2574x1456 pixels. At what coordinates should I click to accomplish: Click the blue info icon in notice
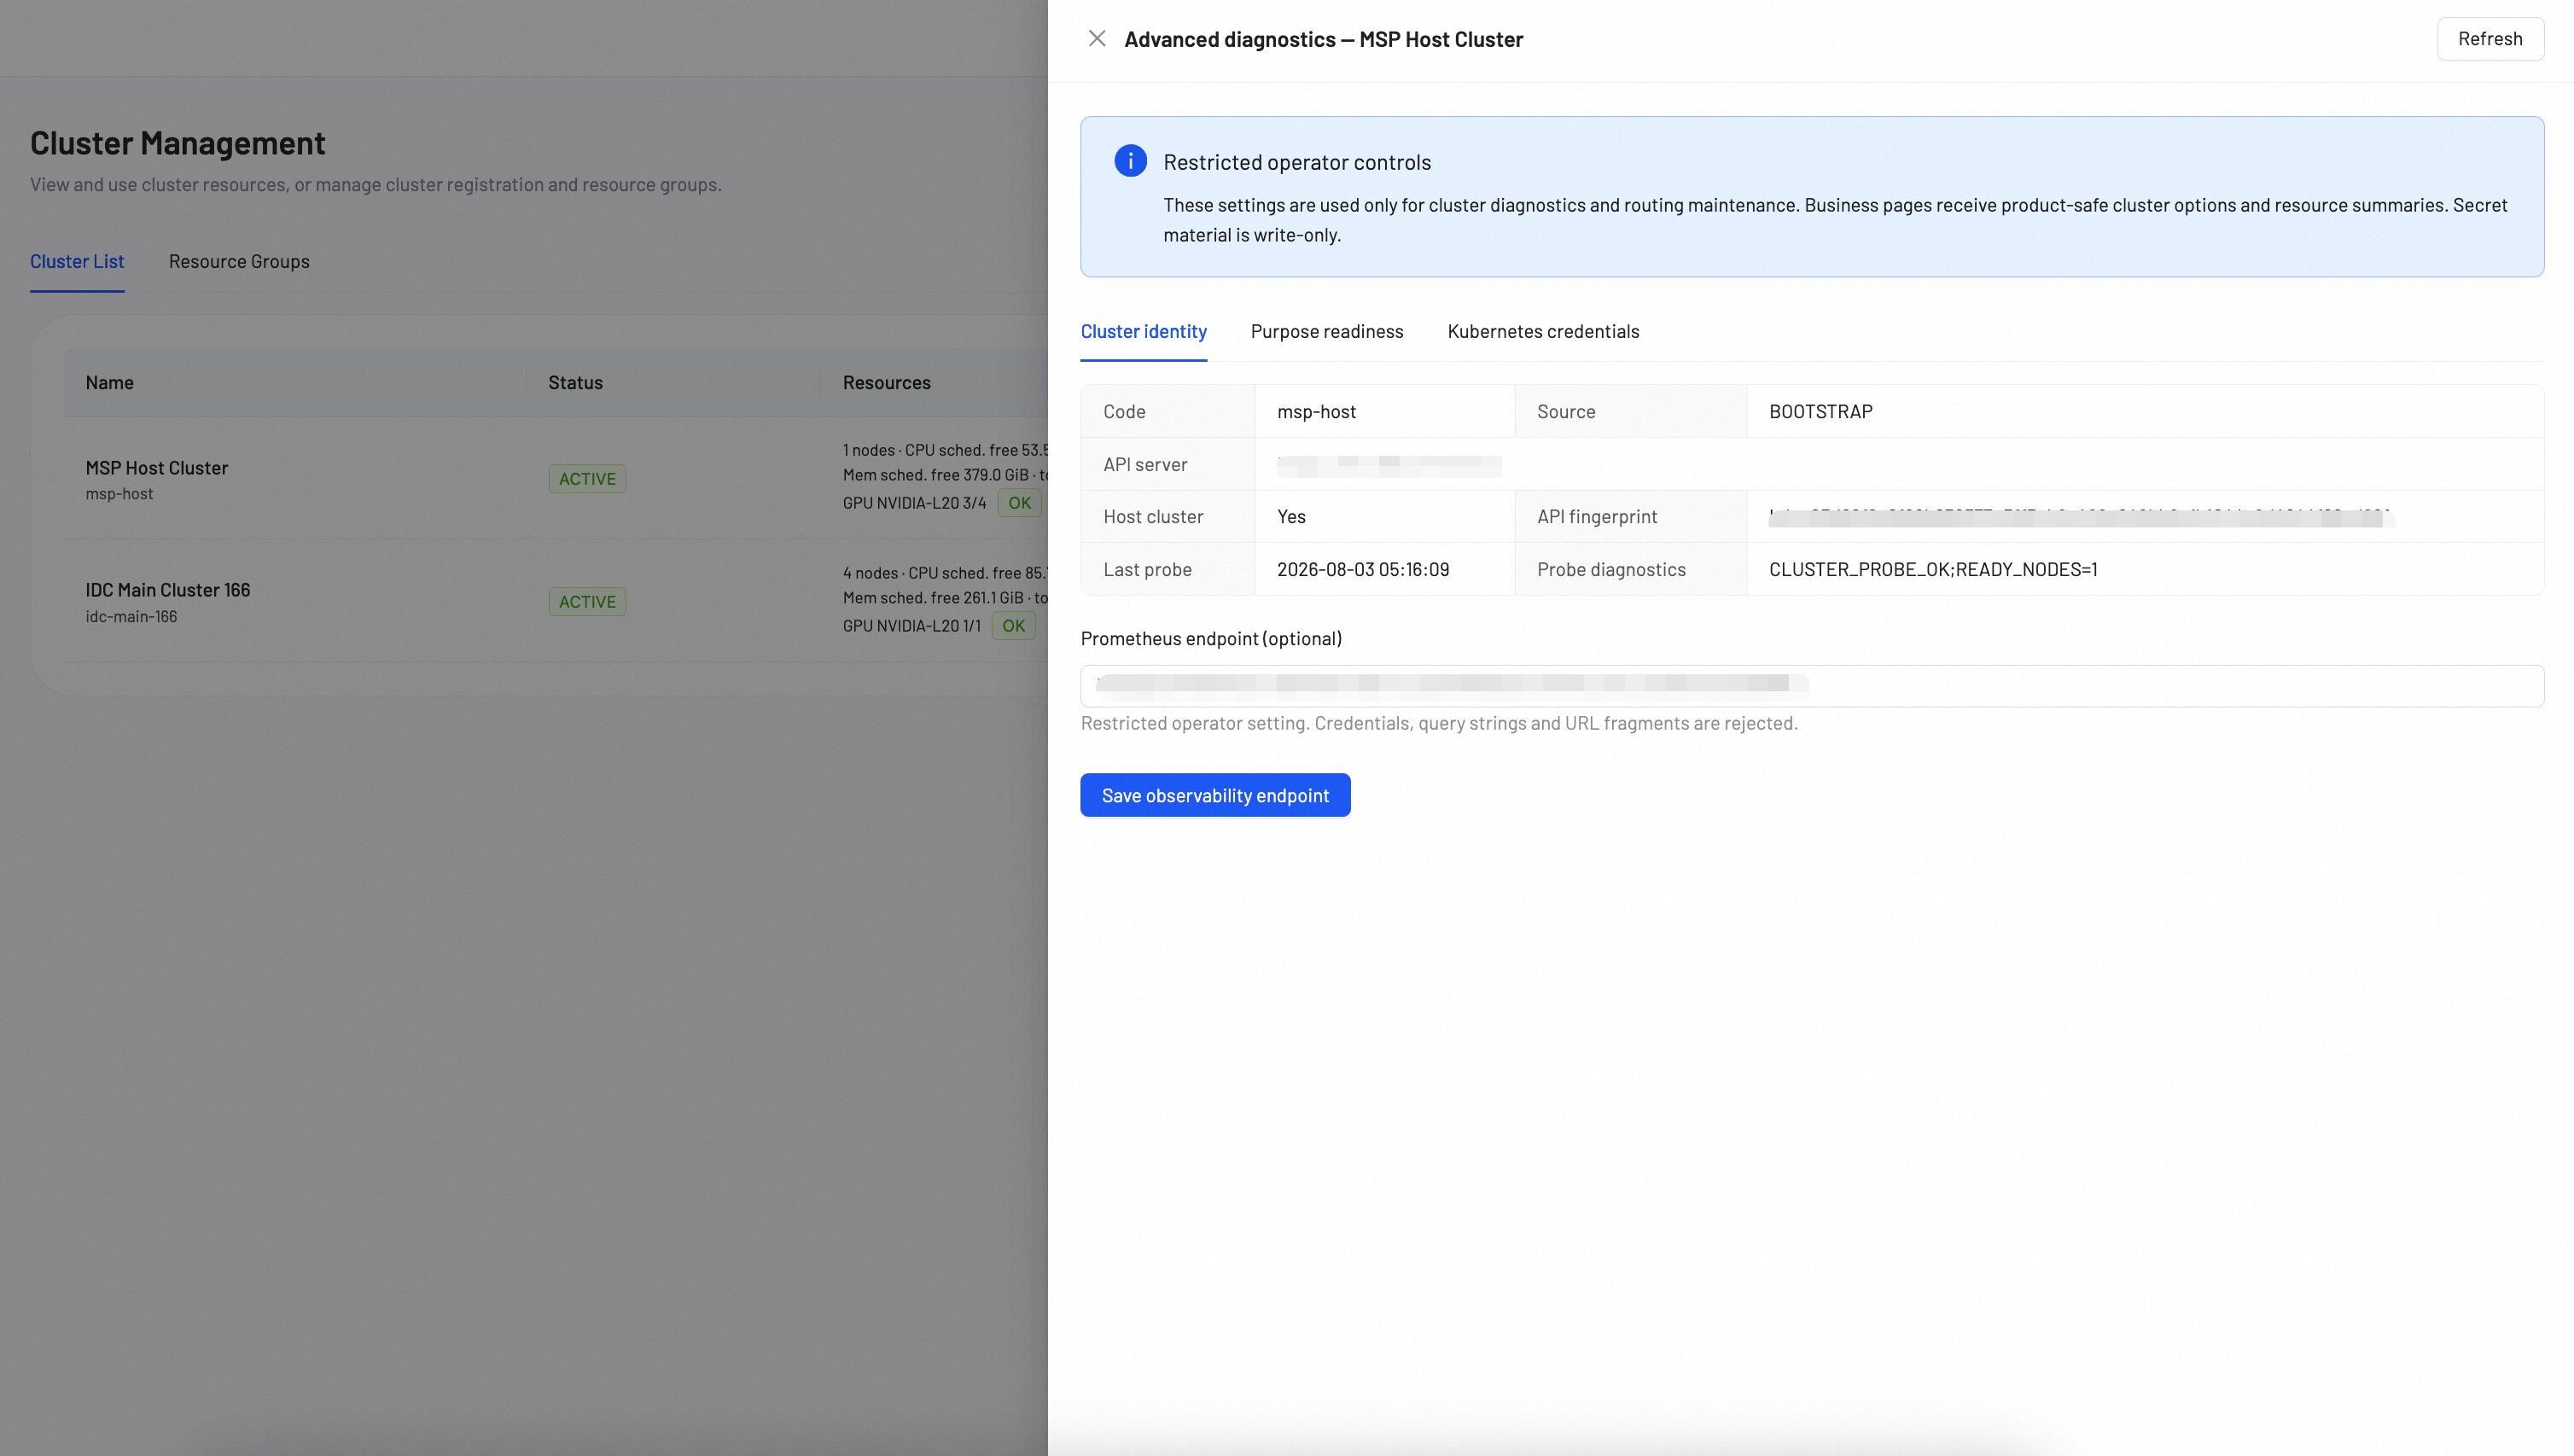point(1130,161)
